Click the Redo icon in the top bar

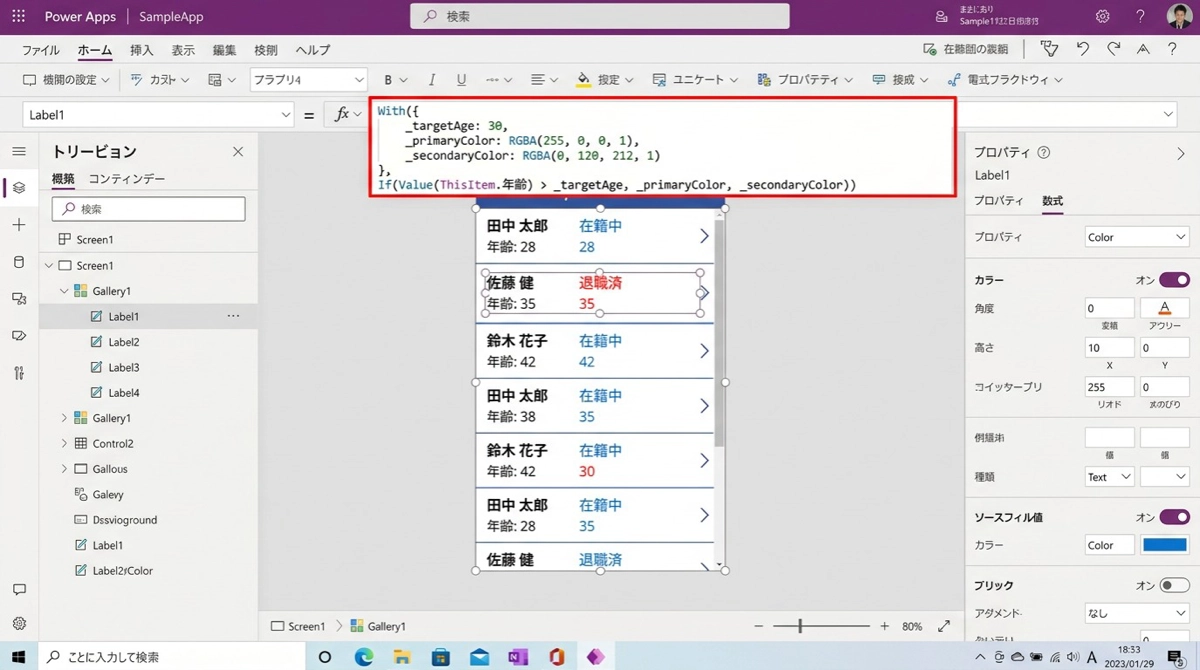[1113, 49]
